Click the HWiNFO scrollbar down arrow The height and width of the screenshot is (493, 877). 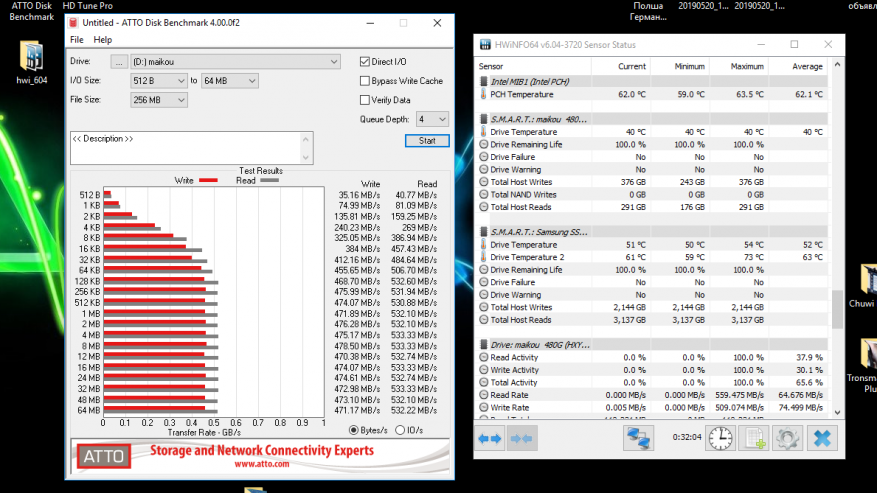coord(837,412)
